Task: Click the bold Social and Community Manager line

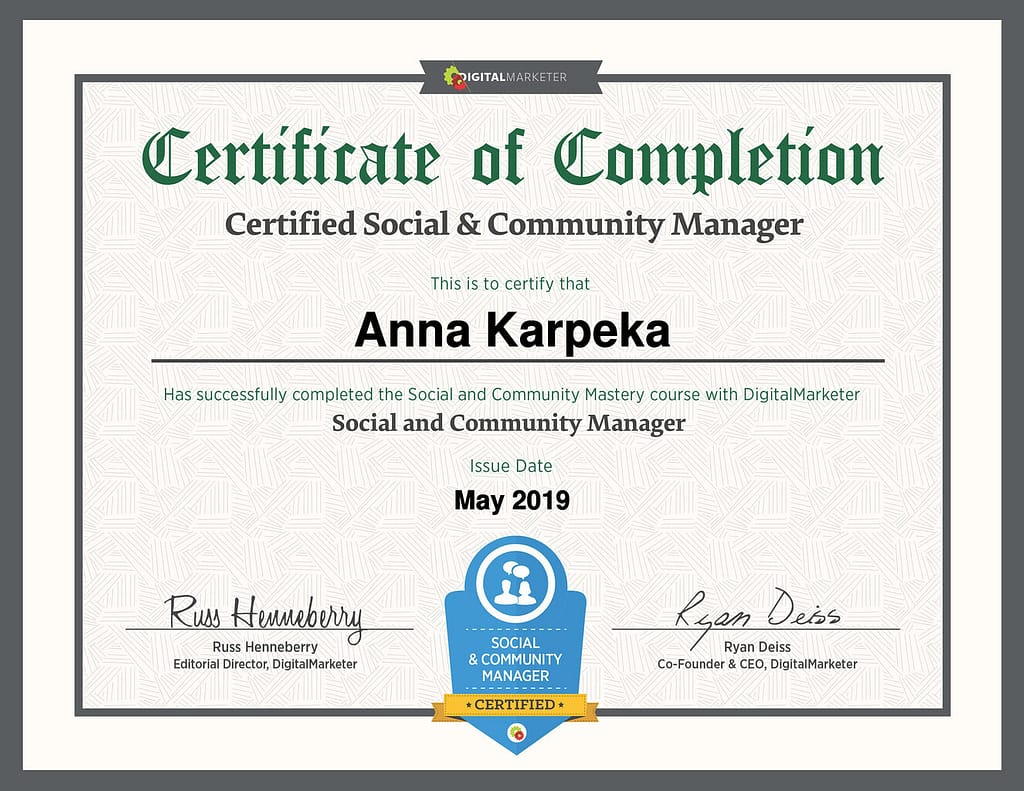Action: pos(508,423)
